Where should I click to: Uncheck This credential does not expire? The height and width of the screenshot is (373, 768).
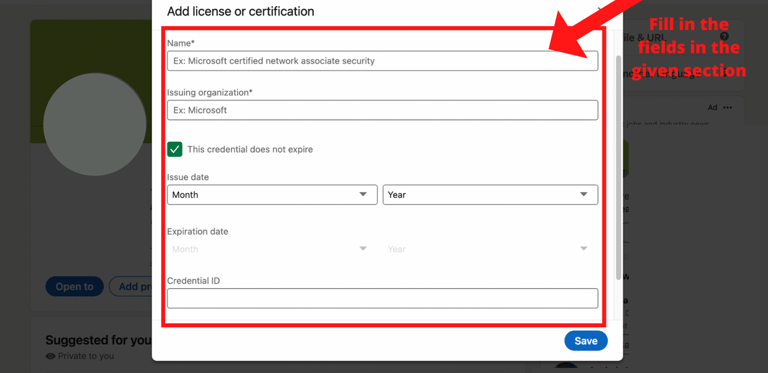[174, 149]
